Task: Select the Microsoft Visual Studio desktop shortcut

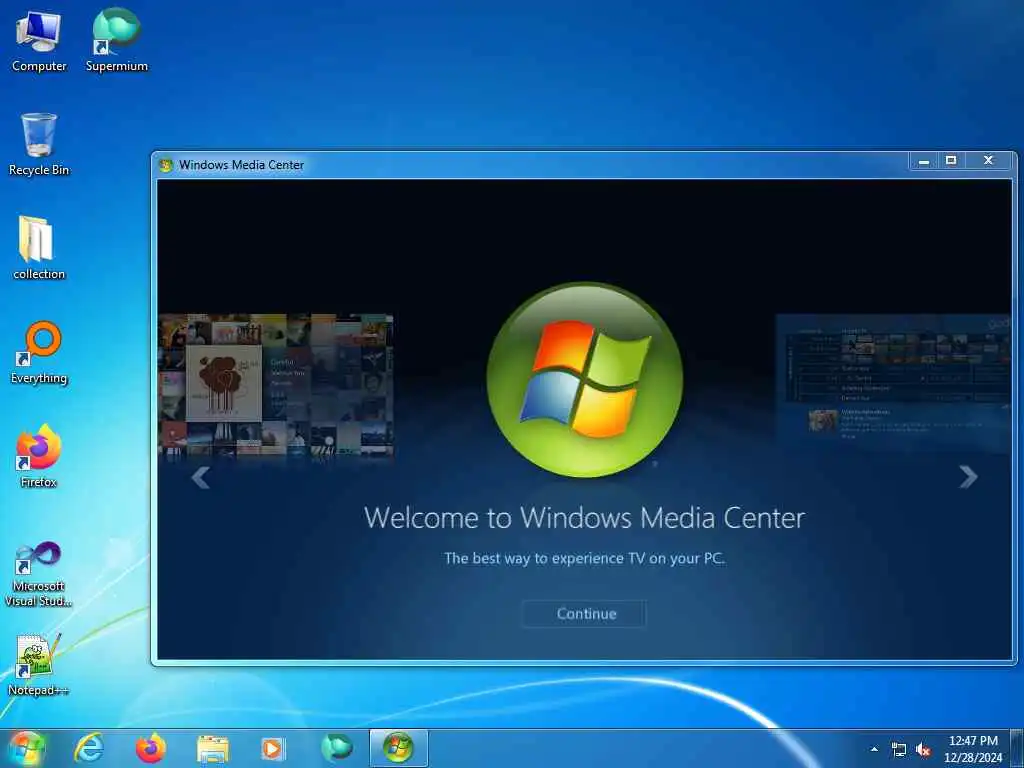Action: 39,574
